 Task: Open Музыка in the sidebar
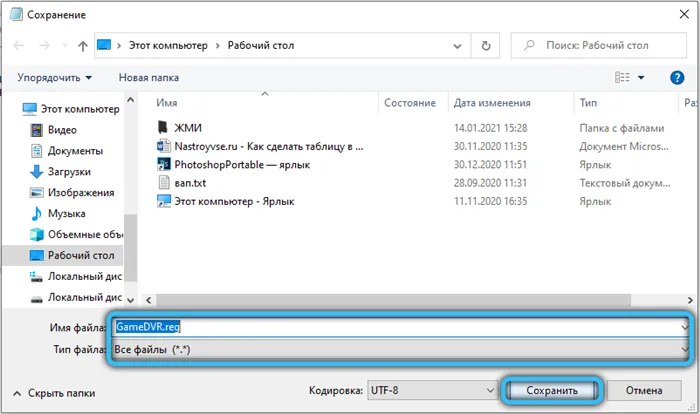click(x=67, y=214)
